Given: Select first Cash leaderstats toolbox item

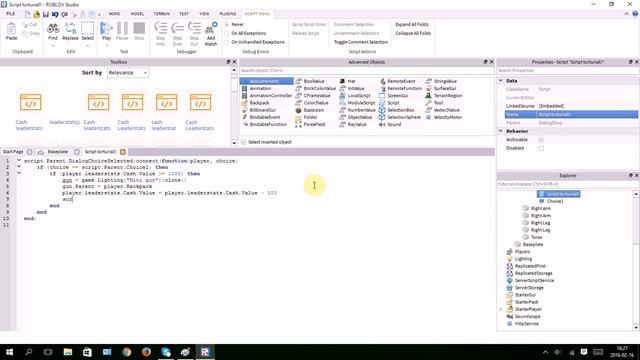Looking at the screenshot, I should (30, 112).
